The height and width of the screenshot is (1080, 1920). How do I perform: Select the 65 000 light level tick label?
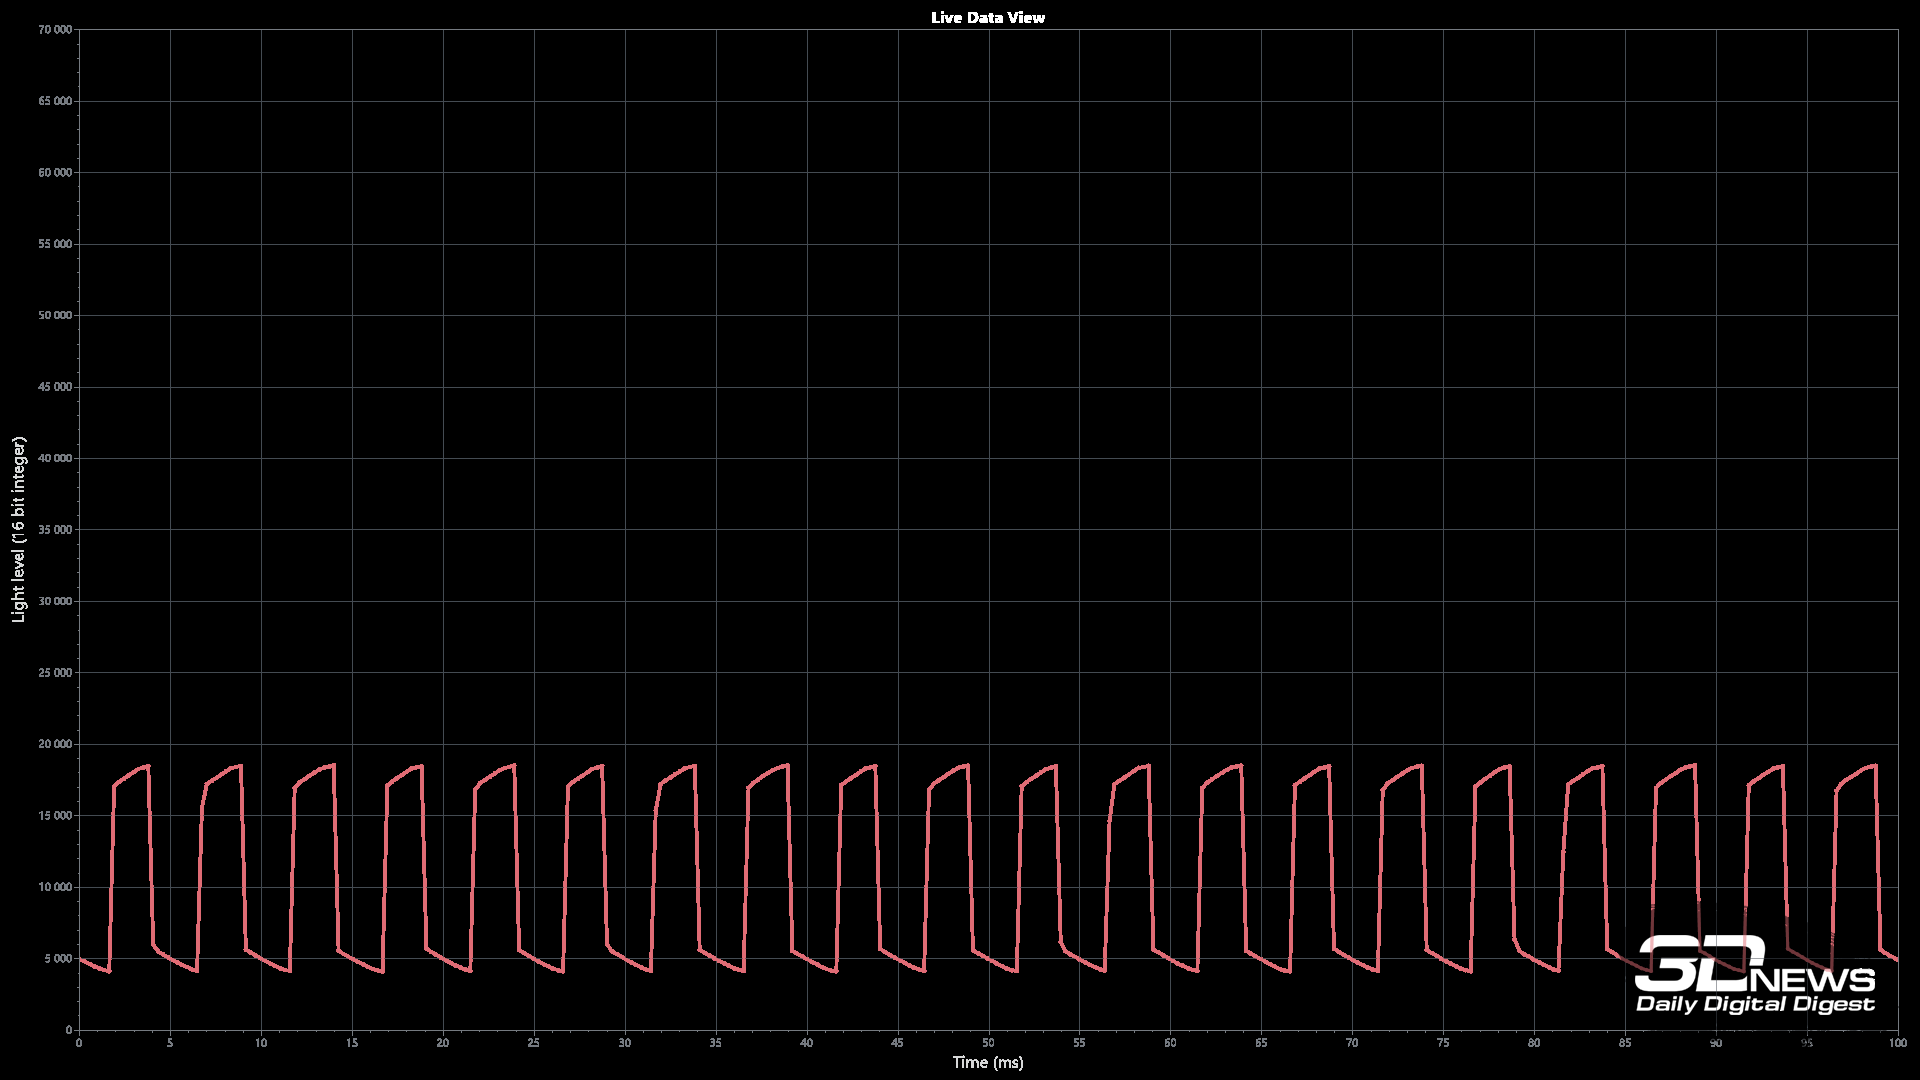[55, 101]
